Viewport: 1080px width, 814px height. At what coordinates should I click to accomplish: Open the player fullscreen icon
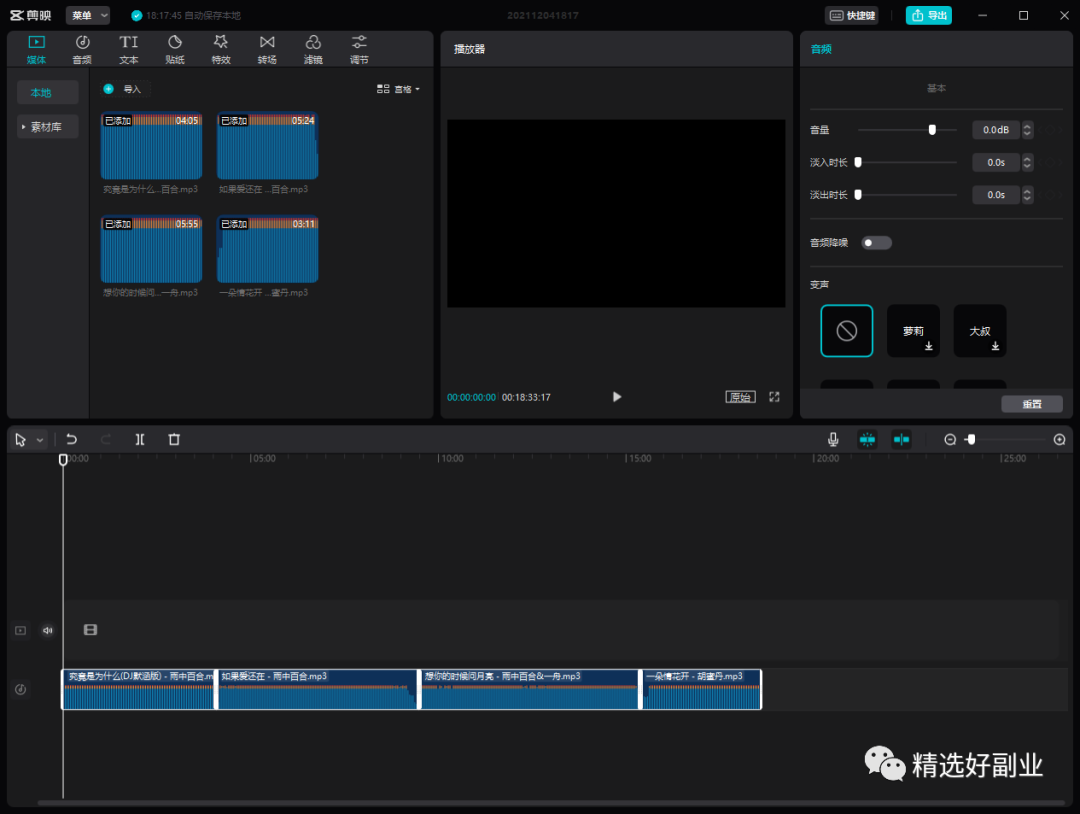(x=774, y=397)
